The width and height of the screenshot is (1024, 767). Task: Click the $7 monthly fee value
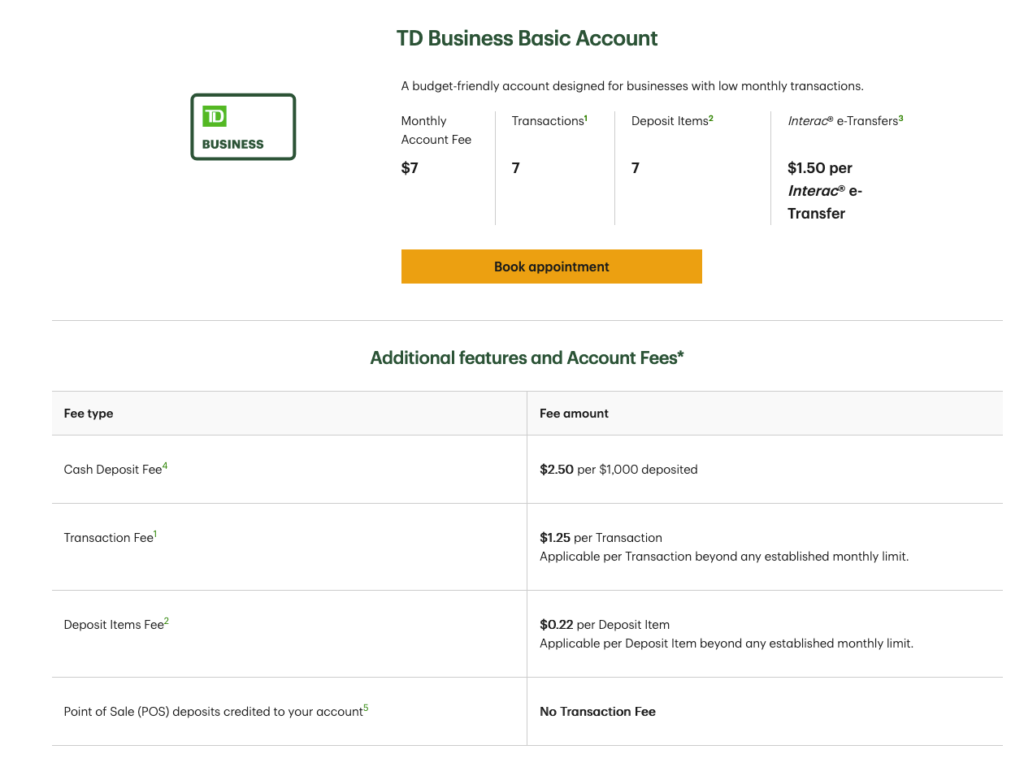click(x=410, y=168)
